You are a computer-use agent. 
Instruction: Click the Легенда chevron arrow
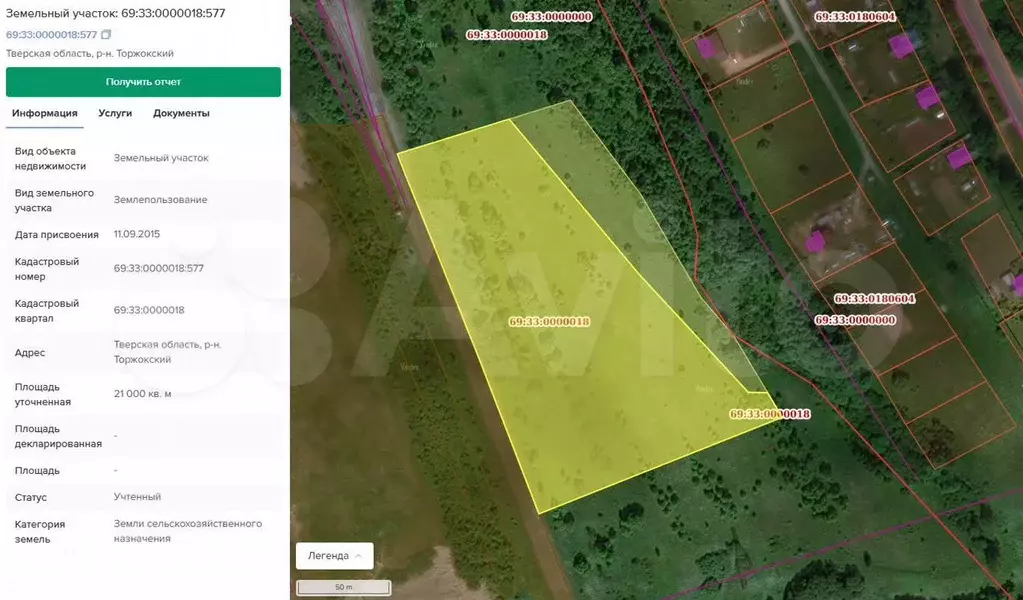point(358,556)
